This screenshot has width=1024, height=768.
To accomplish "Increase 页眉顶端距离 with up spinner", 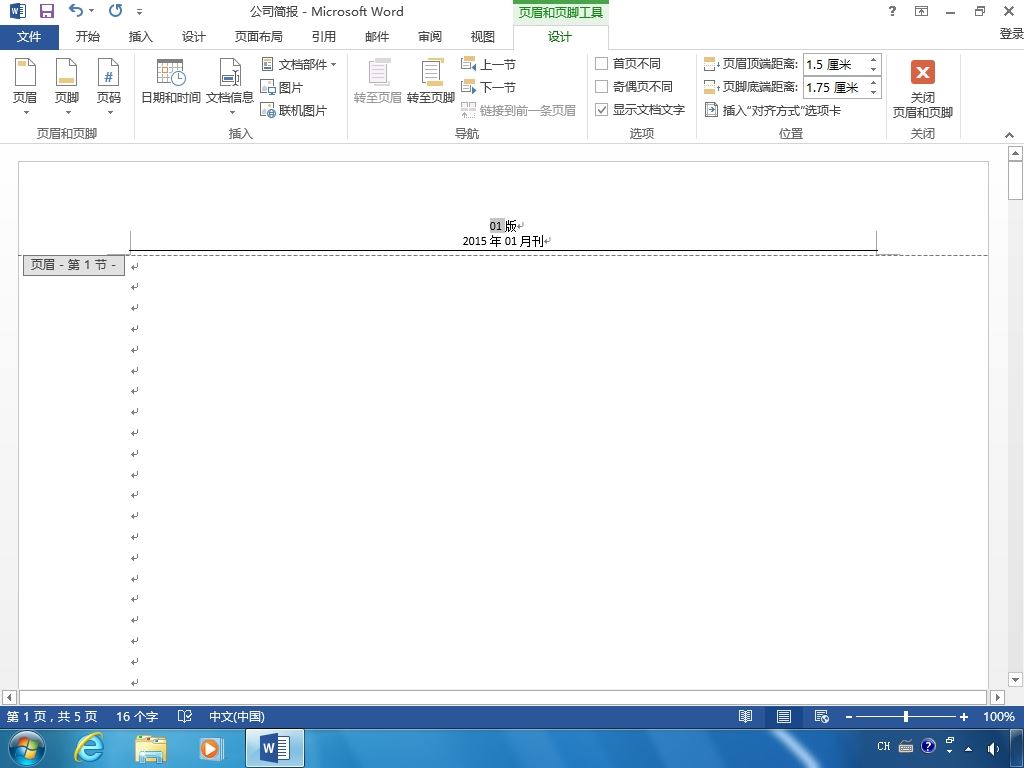I will pyautogui.click(x=873, y=59).
